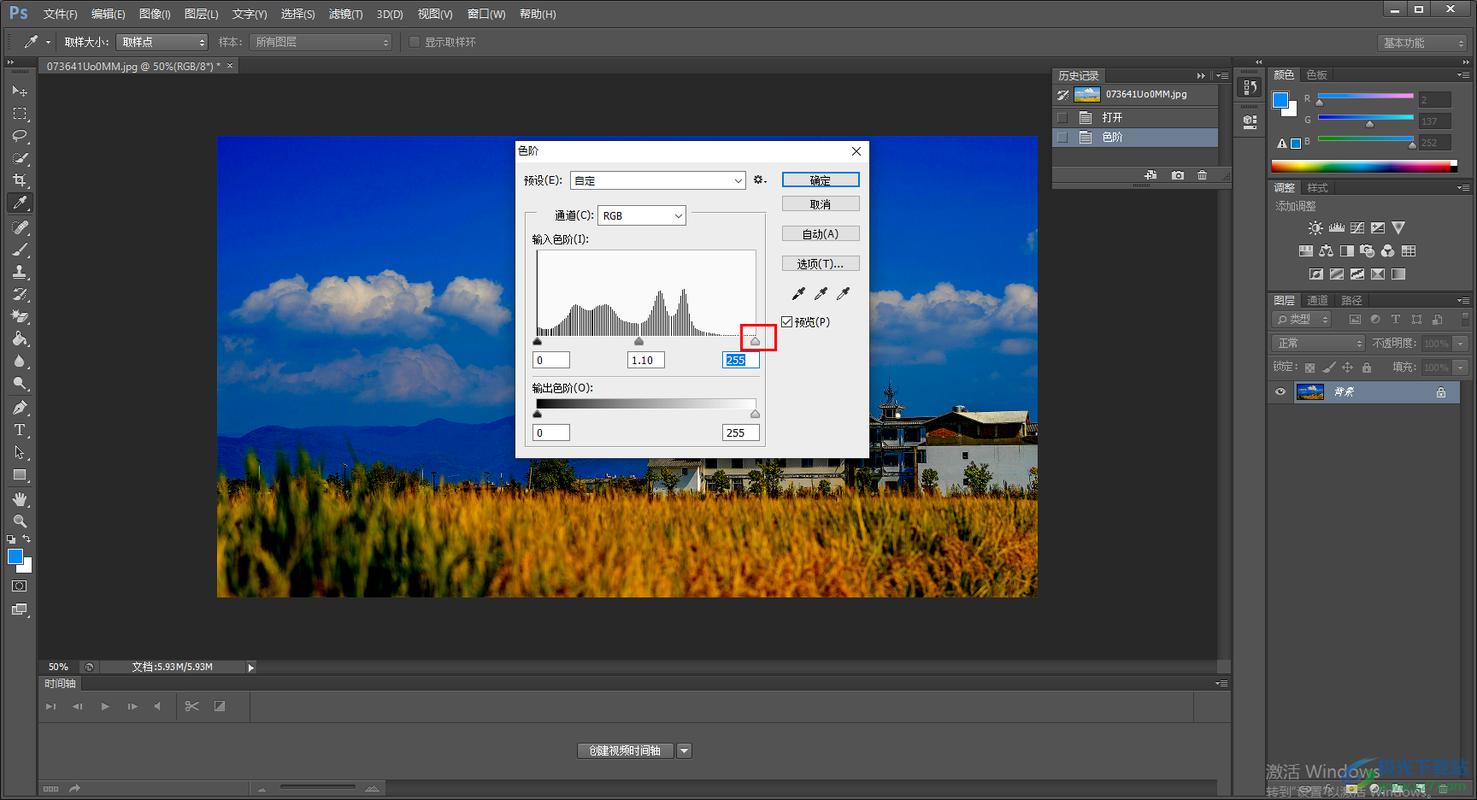Click the foreground color swatch

16,554
